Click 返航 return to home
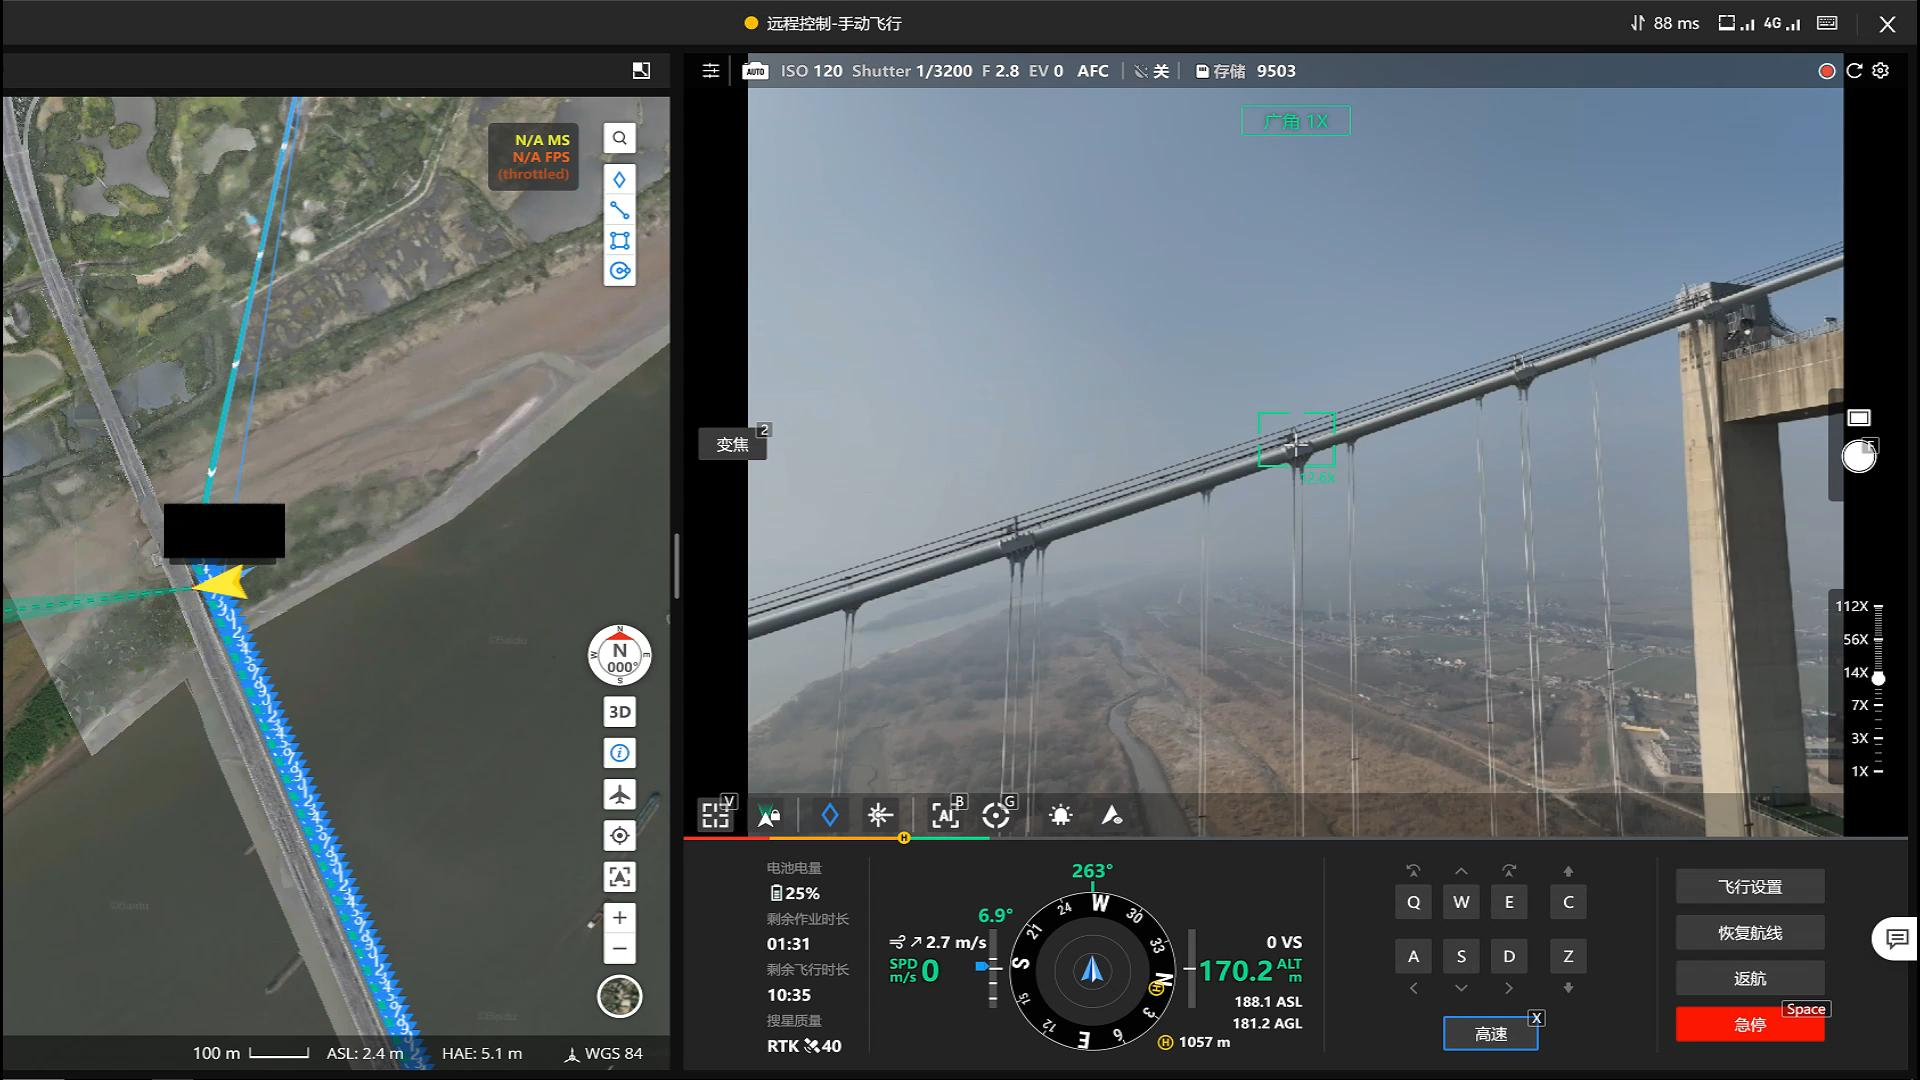 pos(1750,979)
